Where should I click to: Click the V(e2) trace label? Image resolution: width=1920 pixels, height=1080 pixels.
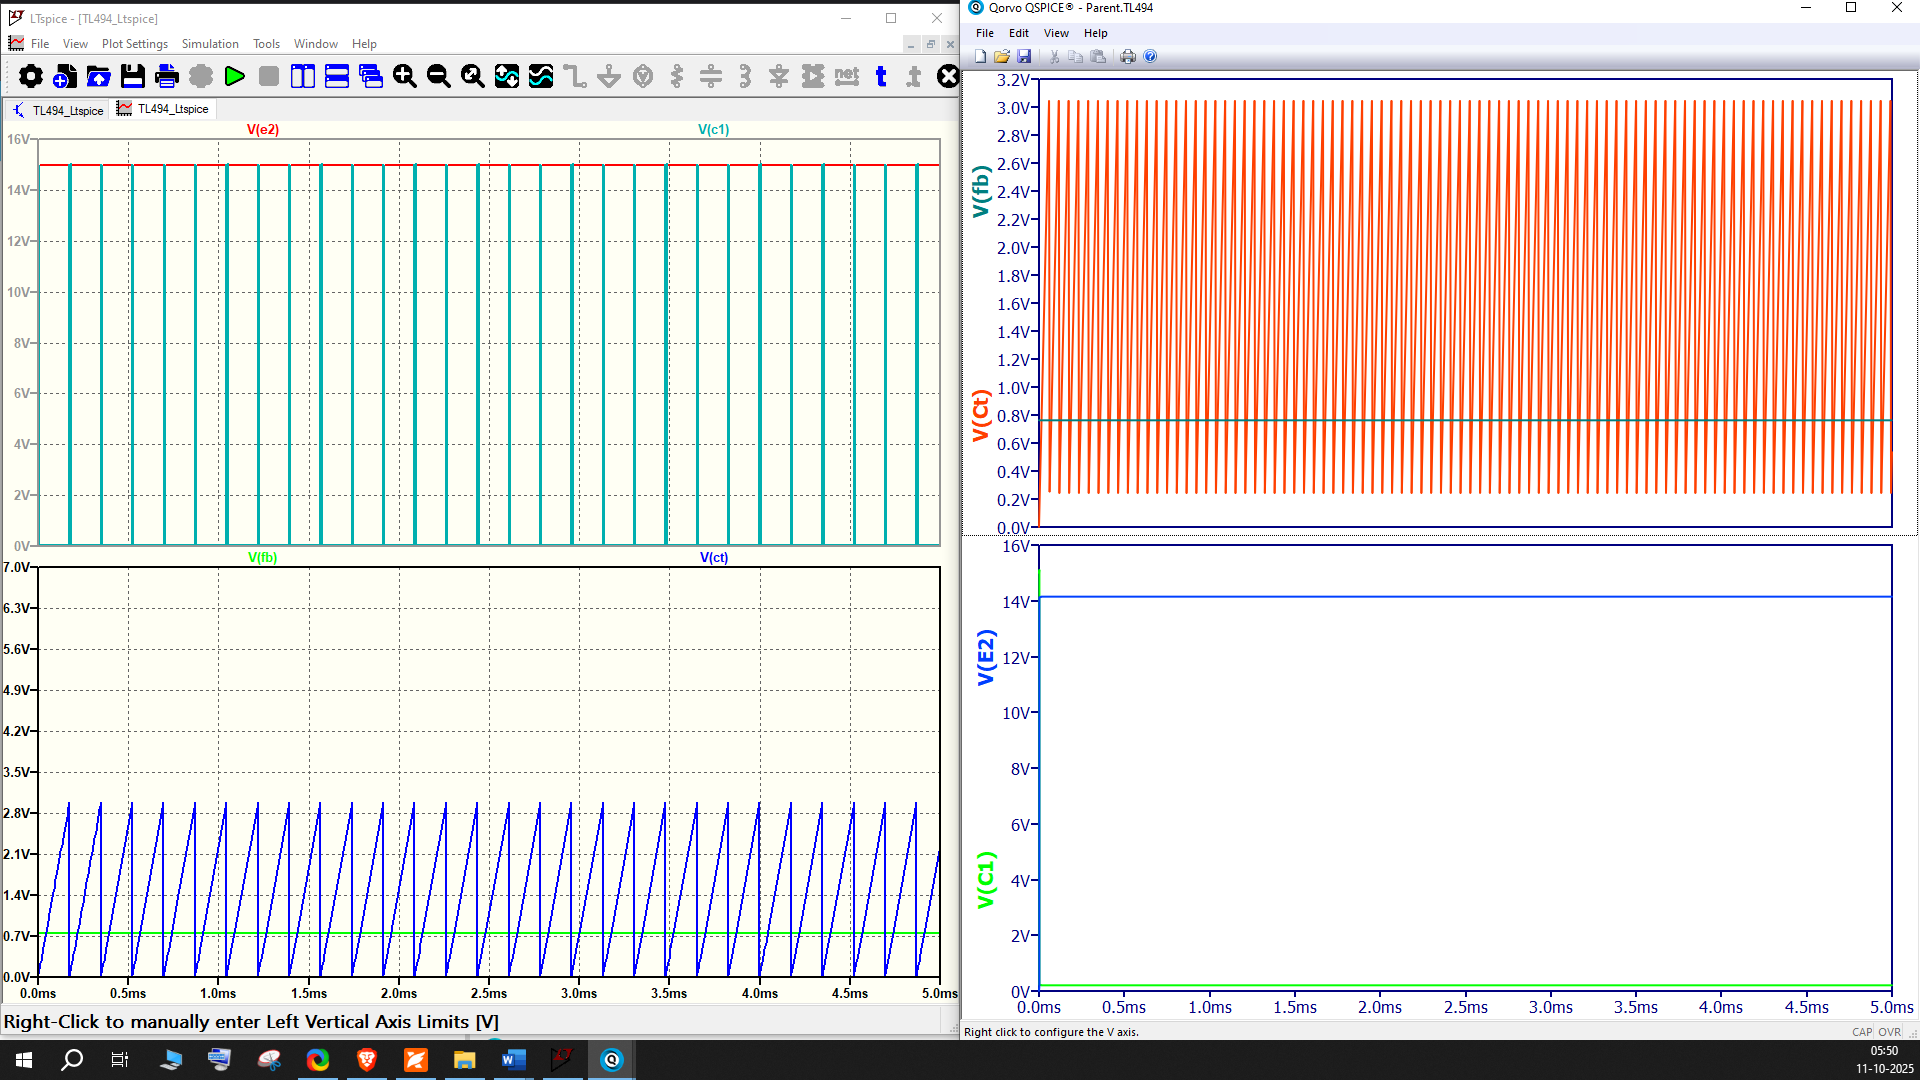pos(263,130)
